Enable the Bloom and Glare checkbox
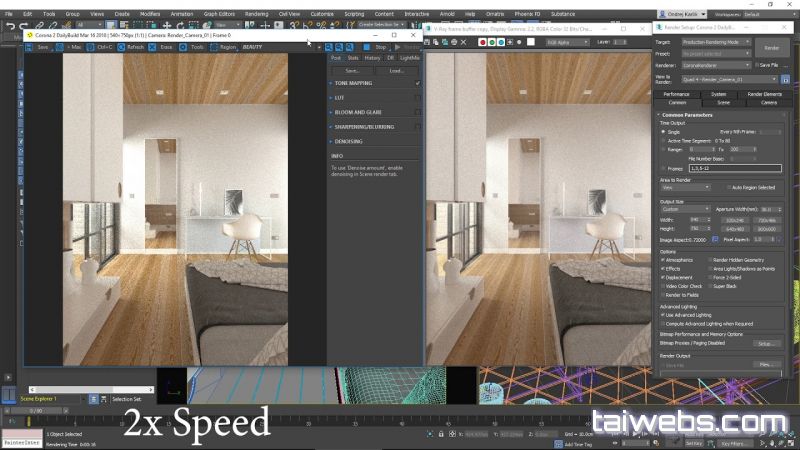 coord(417,112)
